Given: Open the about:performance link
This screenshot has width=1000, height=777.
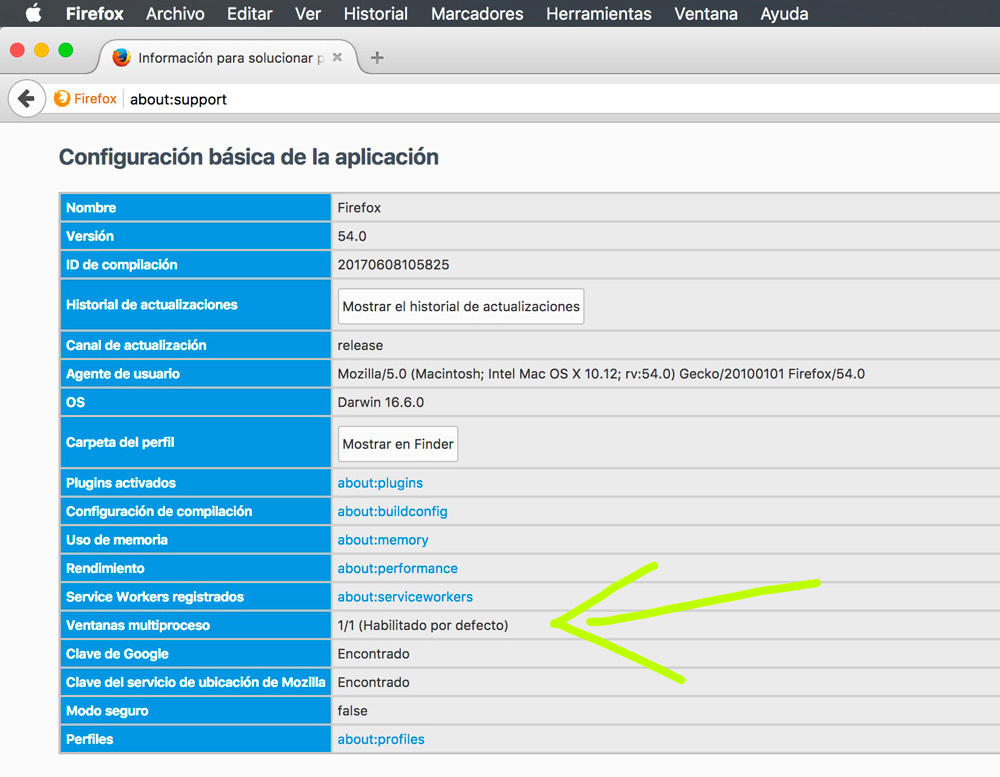Looking at the screenshot, I should click(397, 567).
